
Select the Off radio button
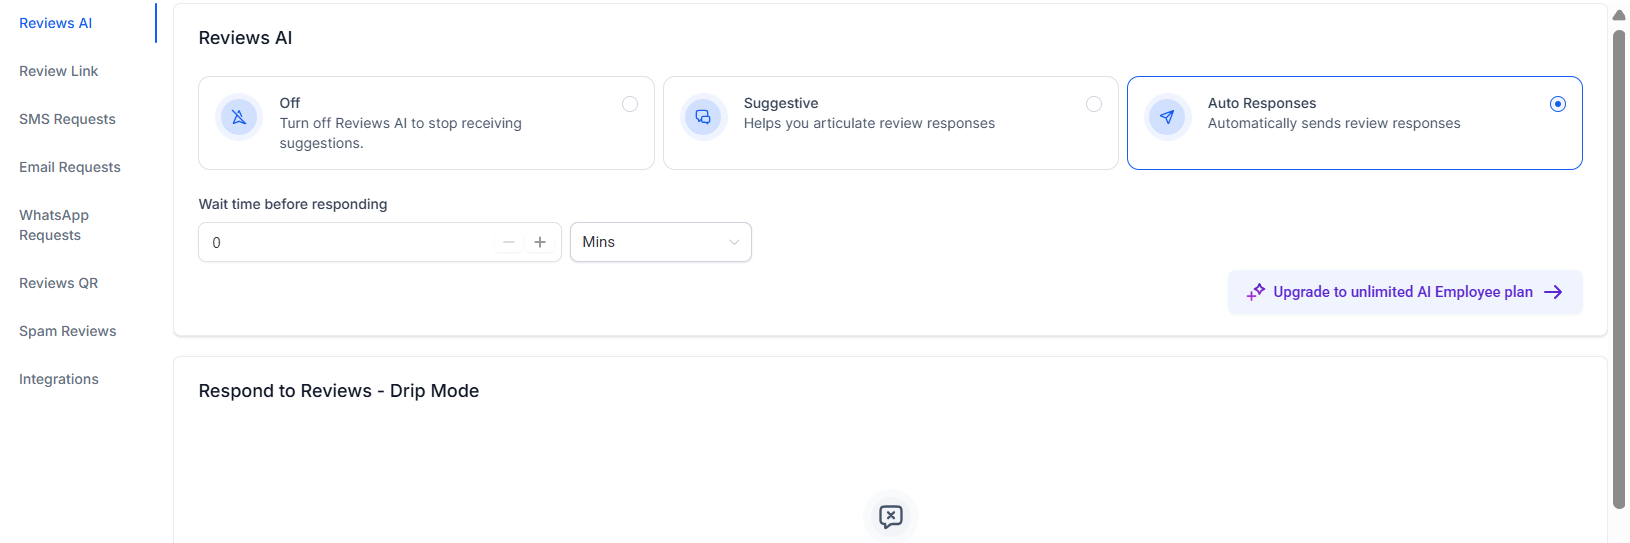click(x=630, y=104)
